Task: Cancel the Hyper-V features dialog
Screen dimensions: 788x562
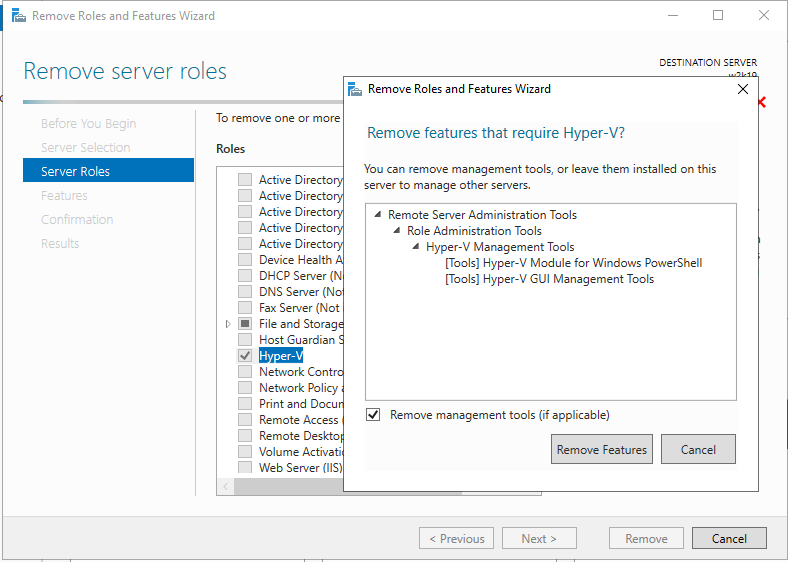Action: click(698, 450)
